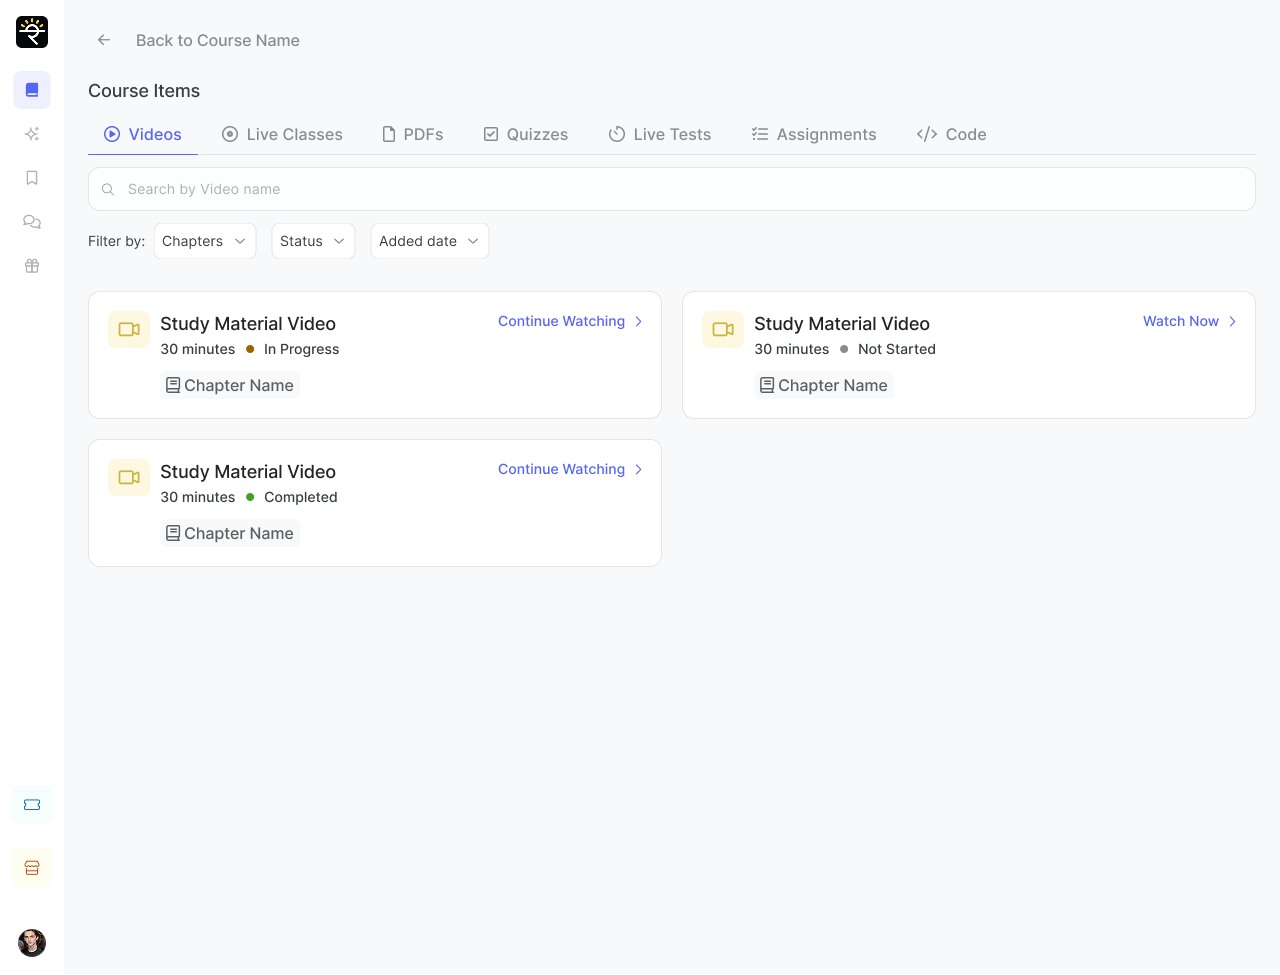Click the blue ticket icon in sidebar
The height and width of the screenshot is (975, 1280).
point(32,805)
